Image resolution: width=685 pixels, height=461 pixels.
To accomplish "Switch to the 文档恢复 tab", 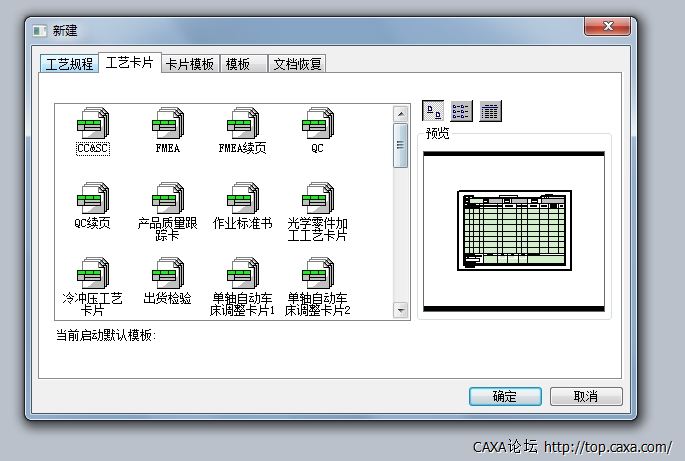I will point(297,64).
